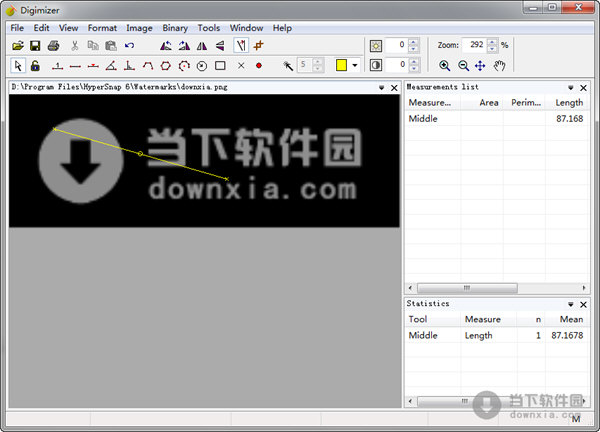The height and width of the screenshot is (432, 600).
Task: Open the Edit menu
Action: [x=41, y=28]
